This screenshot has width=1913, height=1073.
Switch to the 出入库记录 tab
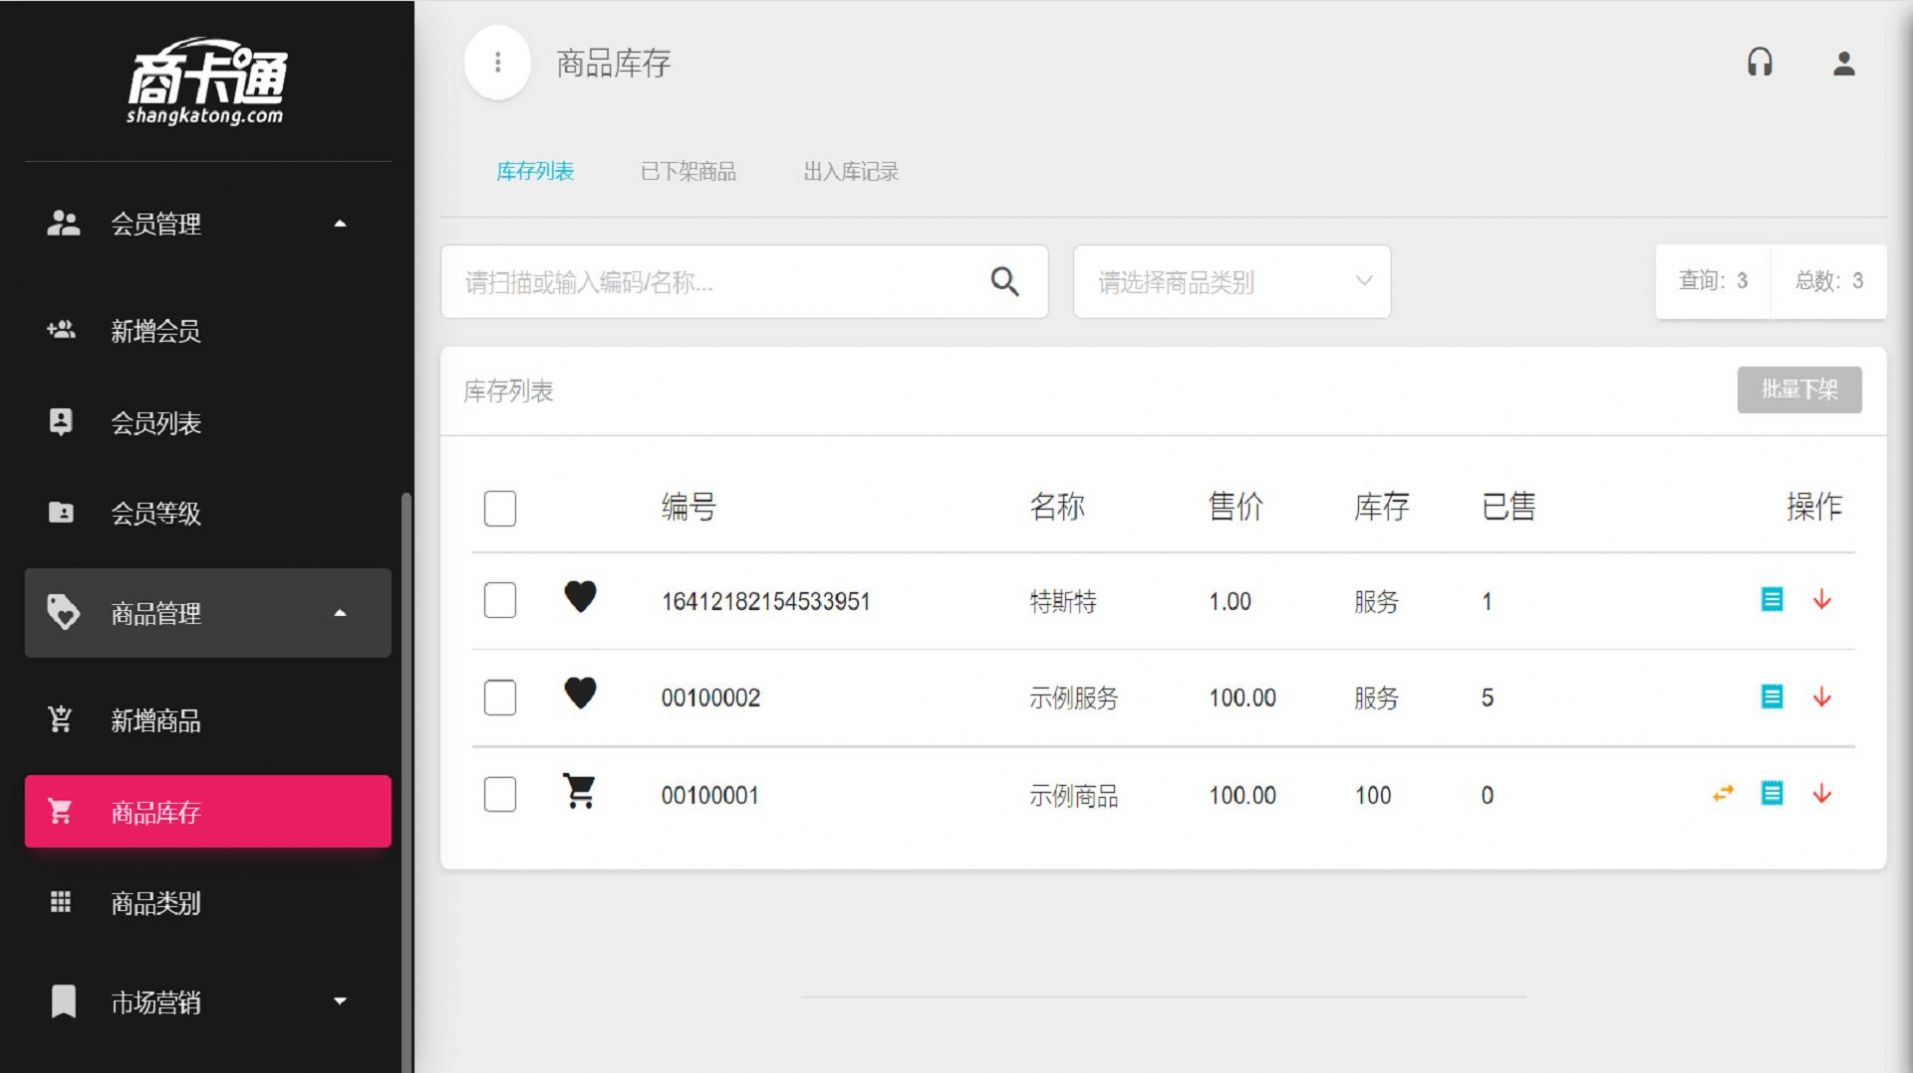coord(851,171)
